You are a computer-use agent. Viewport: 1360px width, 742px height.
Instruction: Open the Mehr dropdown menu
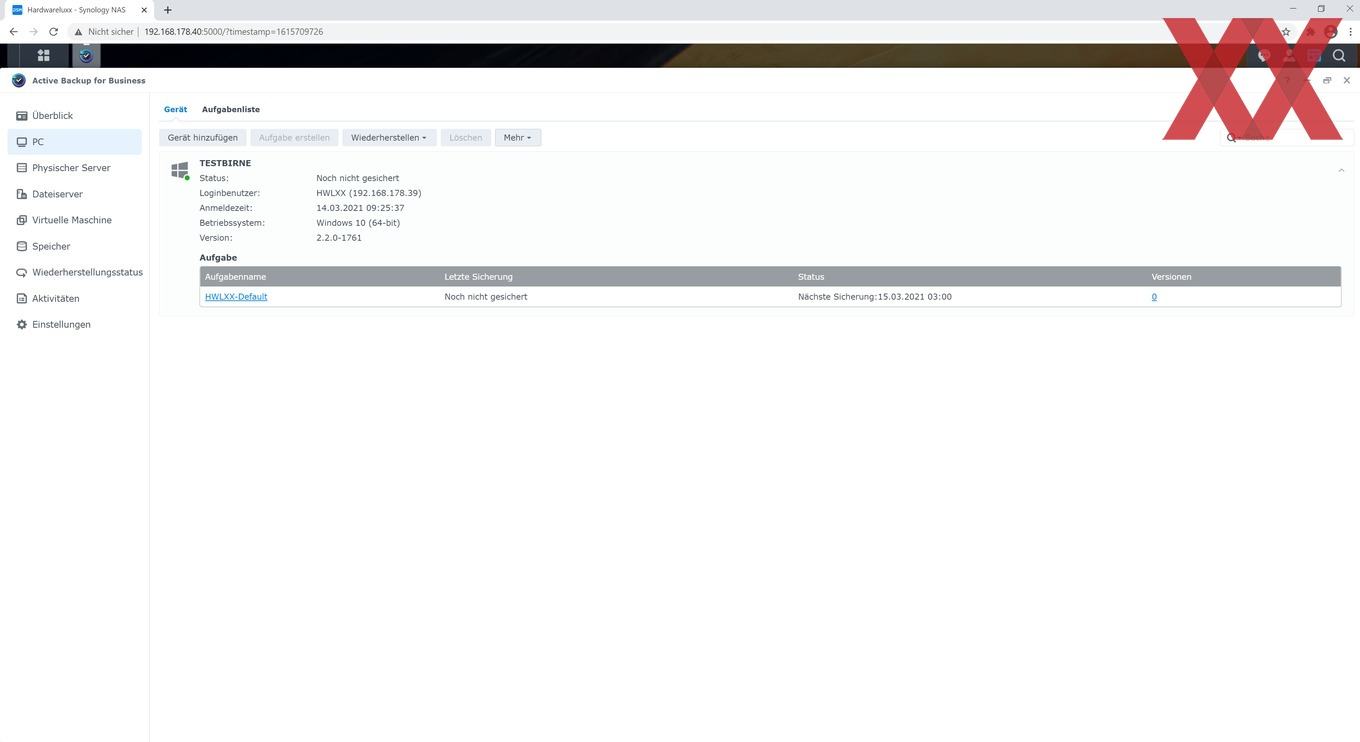coord(518,137)
